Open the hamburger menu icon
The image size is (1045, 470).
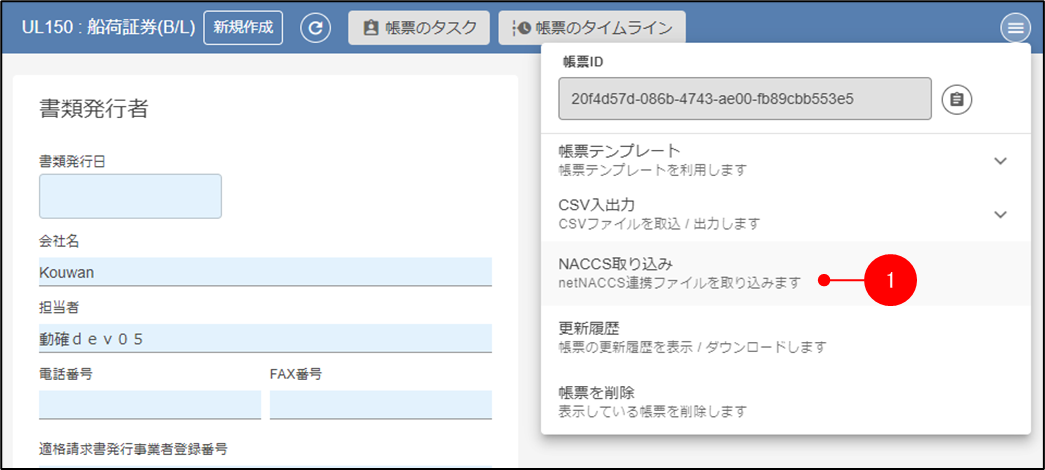(x=1015, y=28)
